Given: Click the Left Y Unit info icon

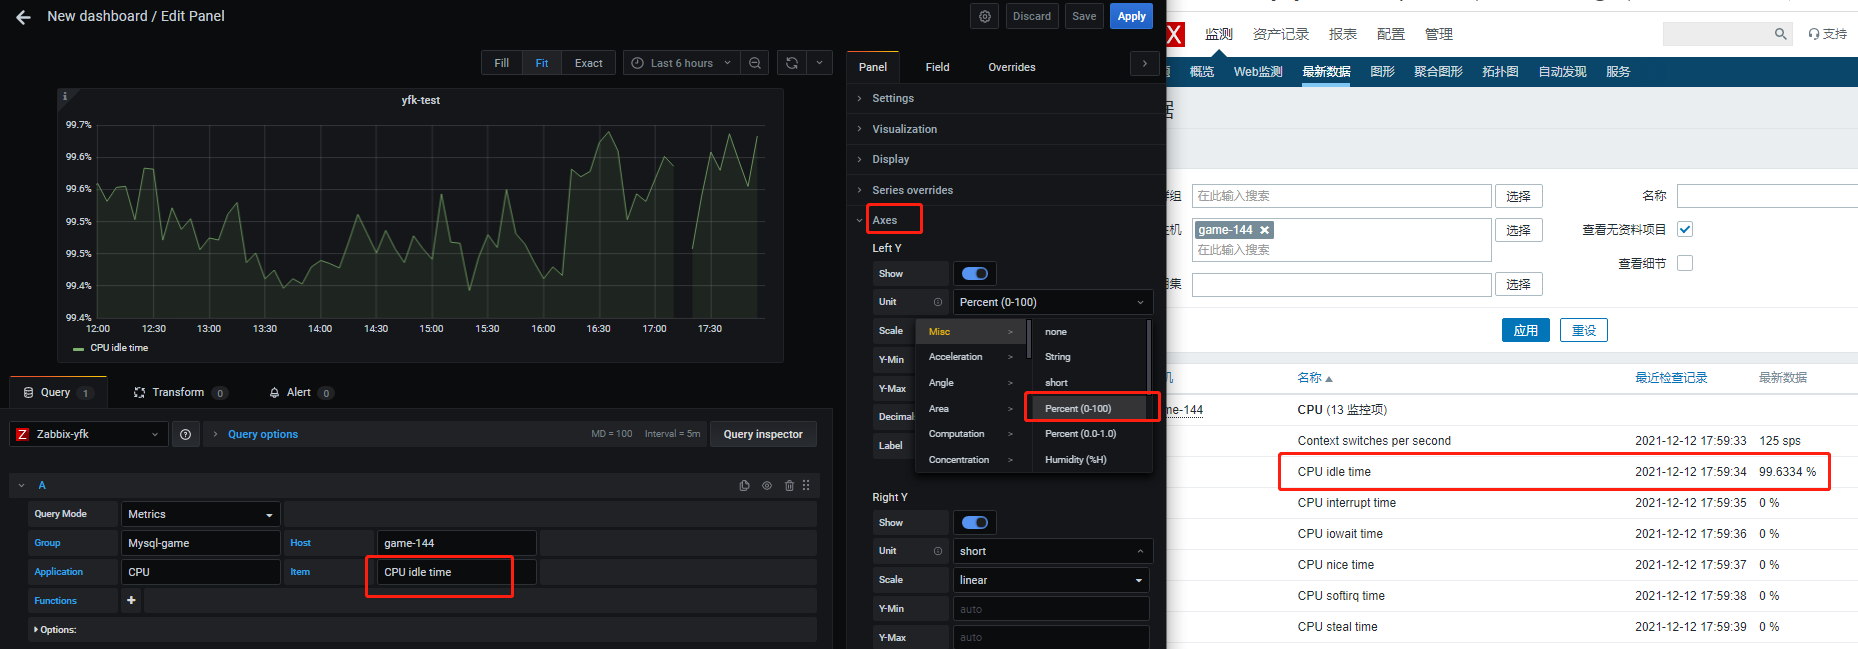Looking at the screenshot, I should click(938, 302).
